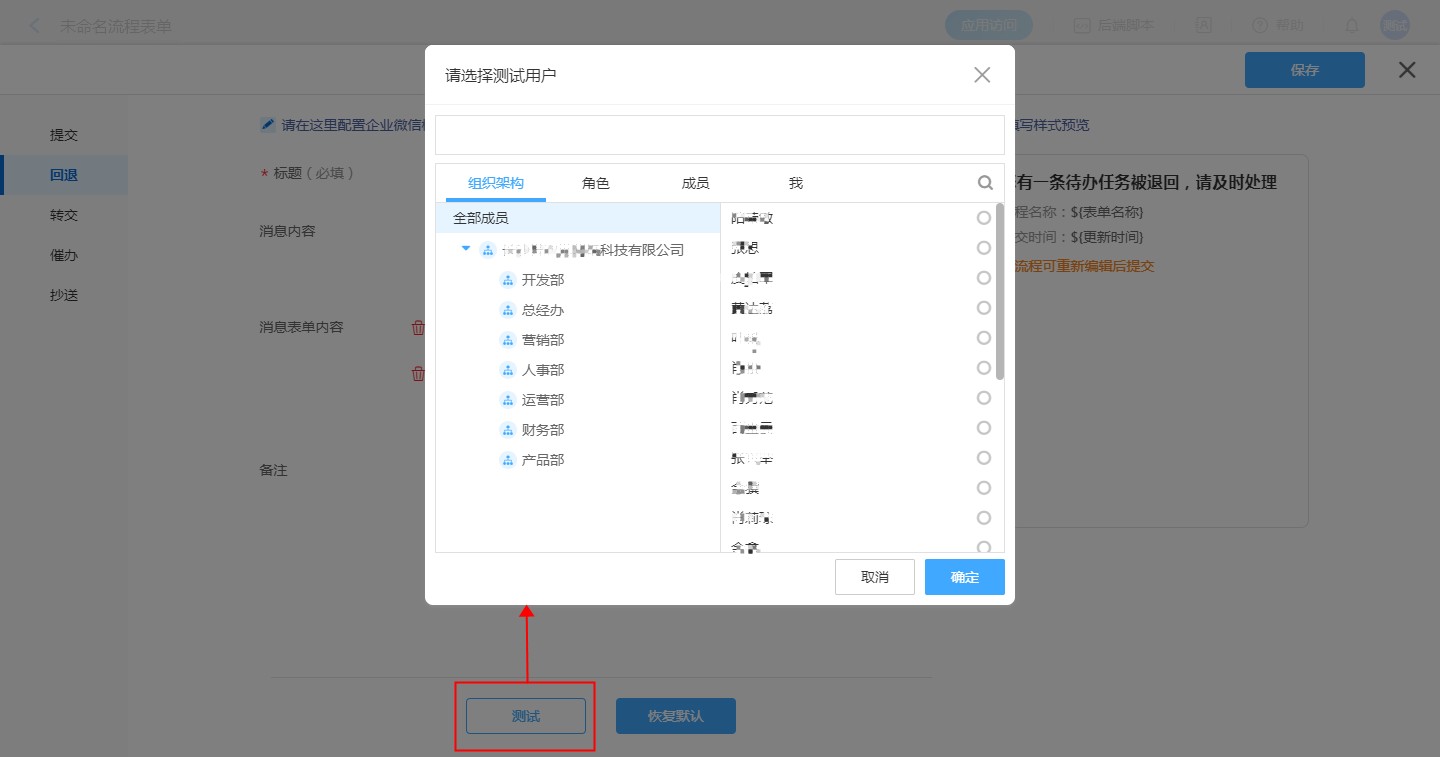The height and width of the screenshot is (757, 1440).
Task: Collapse the company tree node arrow
Action: (466, 249)
